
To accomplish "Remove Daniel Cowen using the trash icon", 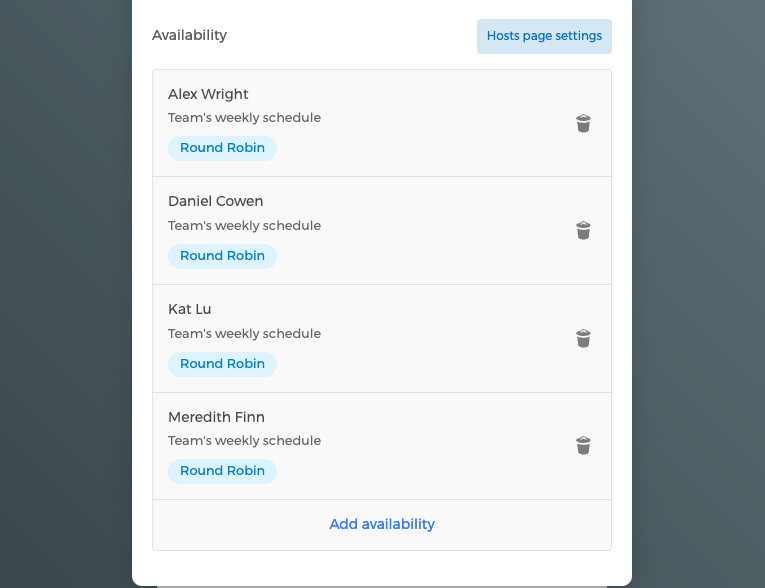I will coord(584,231).
